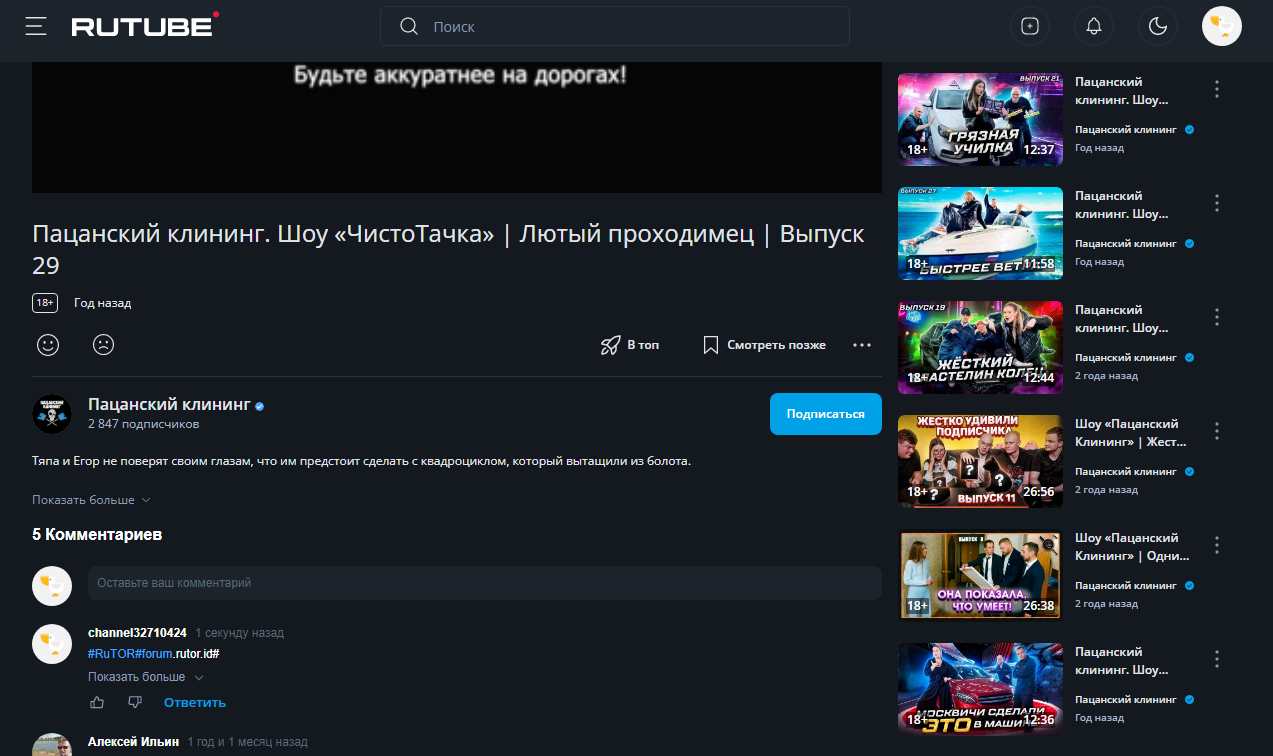Click own avatar beside comment field
This screenshot has height=756, width=1273.
click(52, 585)
